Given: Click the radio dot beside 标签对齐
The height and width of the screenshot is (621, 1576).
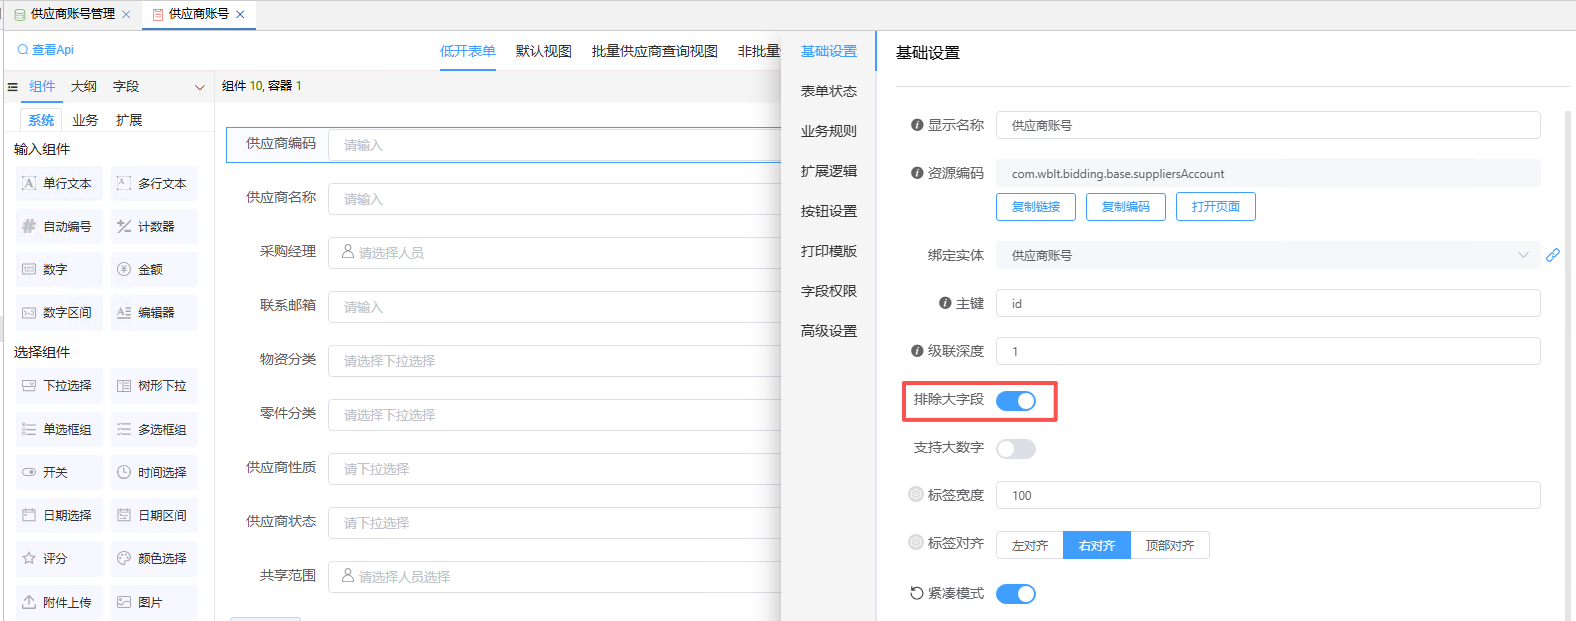Looking at the screenshot, I should click(916, 542).
